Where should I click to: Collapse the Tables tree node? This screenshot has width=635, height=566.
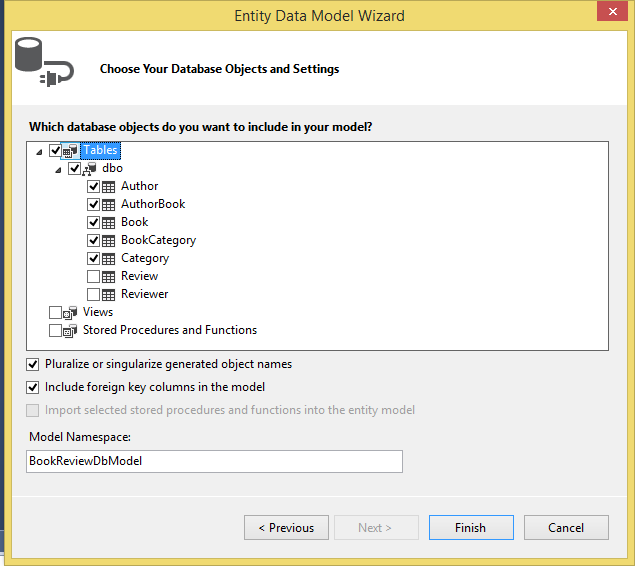pos(39,152)
